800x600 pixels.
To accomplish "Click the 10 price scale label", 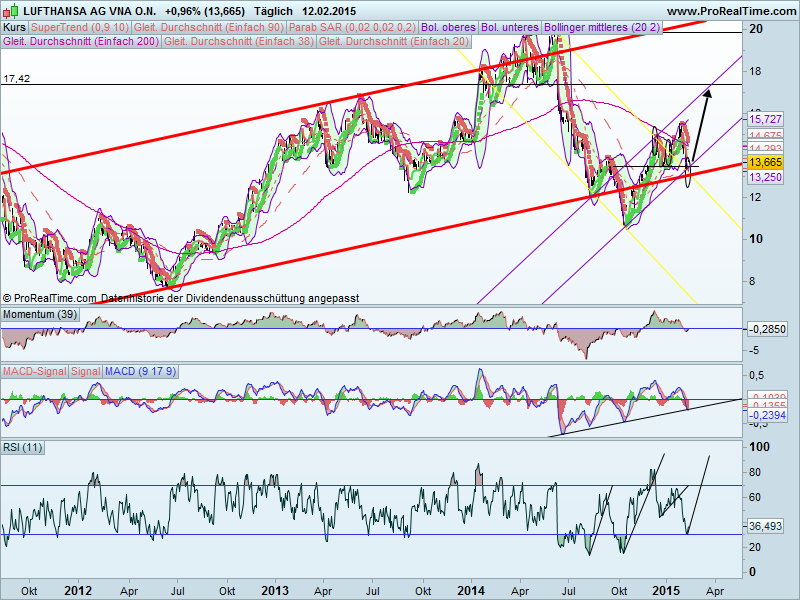I will tap(756, 239).
